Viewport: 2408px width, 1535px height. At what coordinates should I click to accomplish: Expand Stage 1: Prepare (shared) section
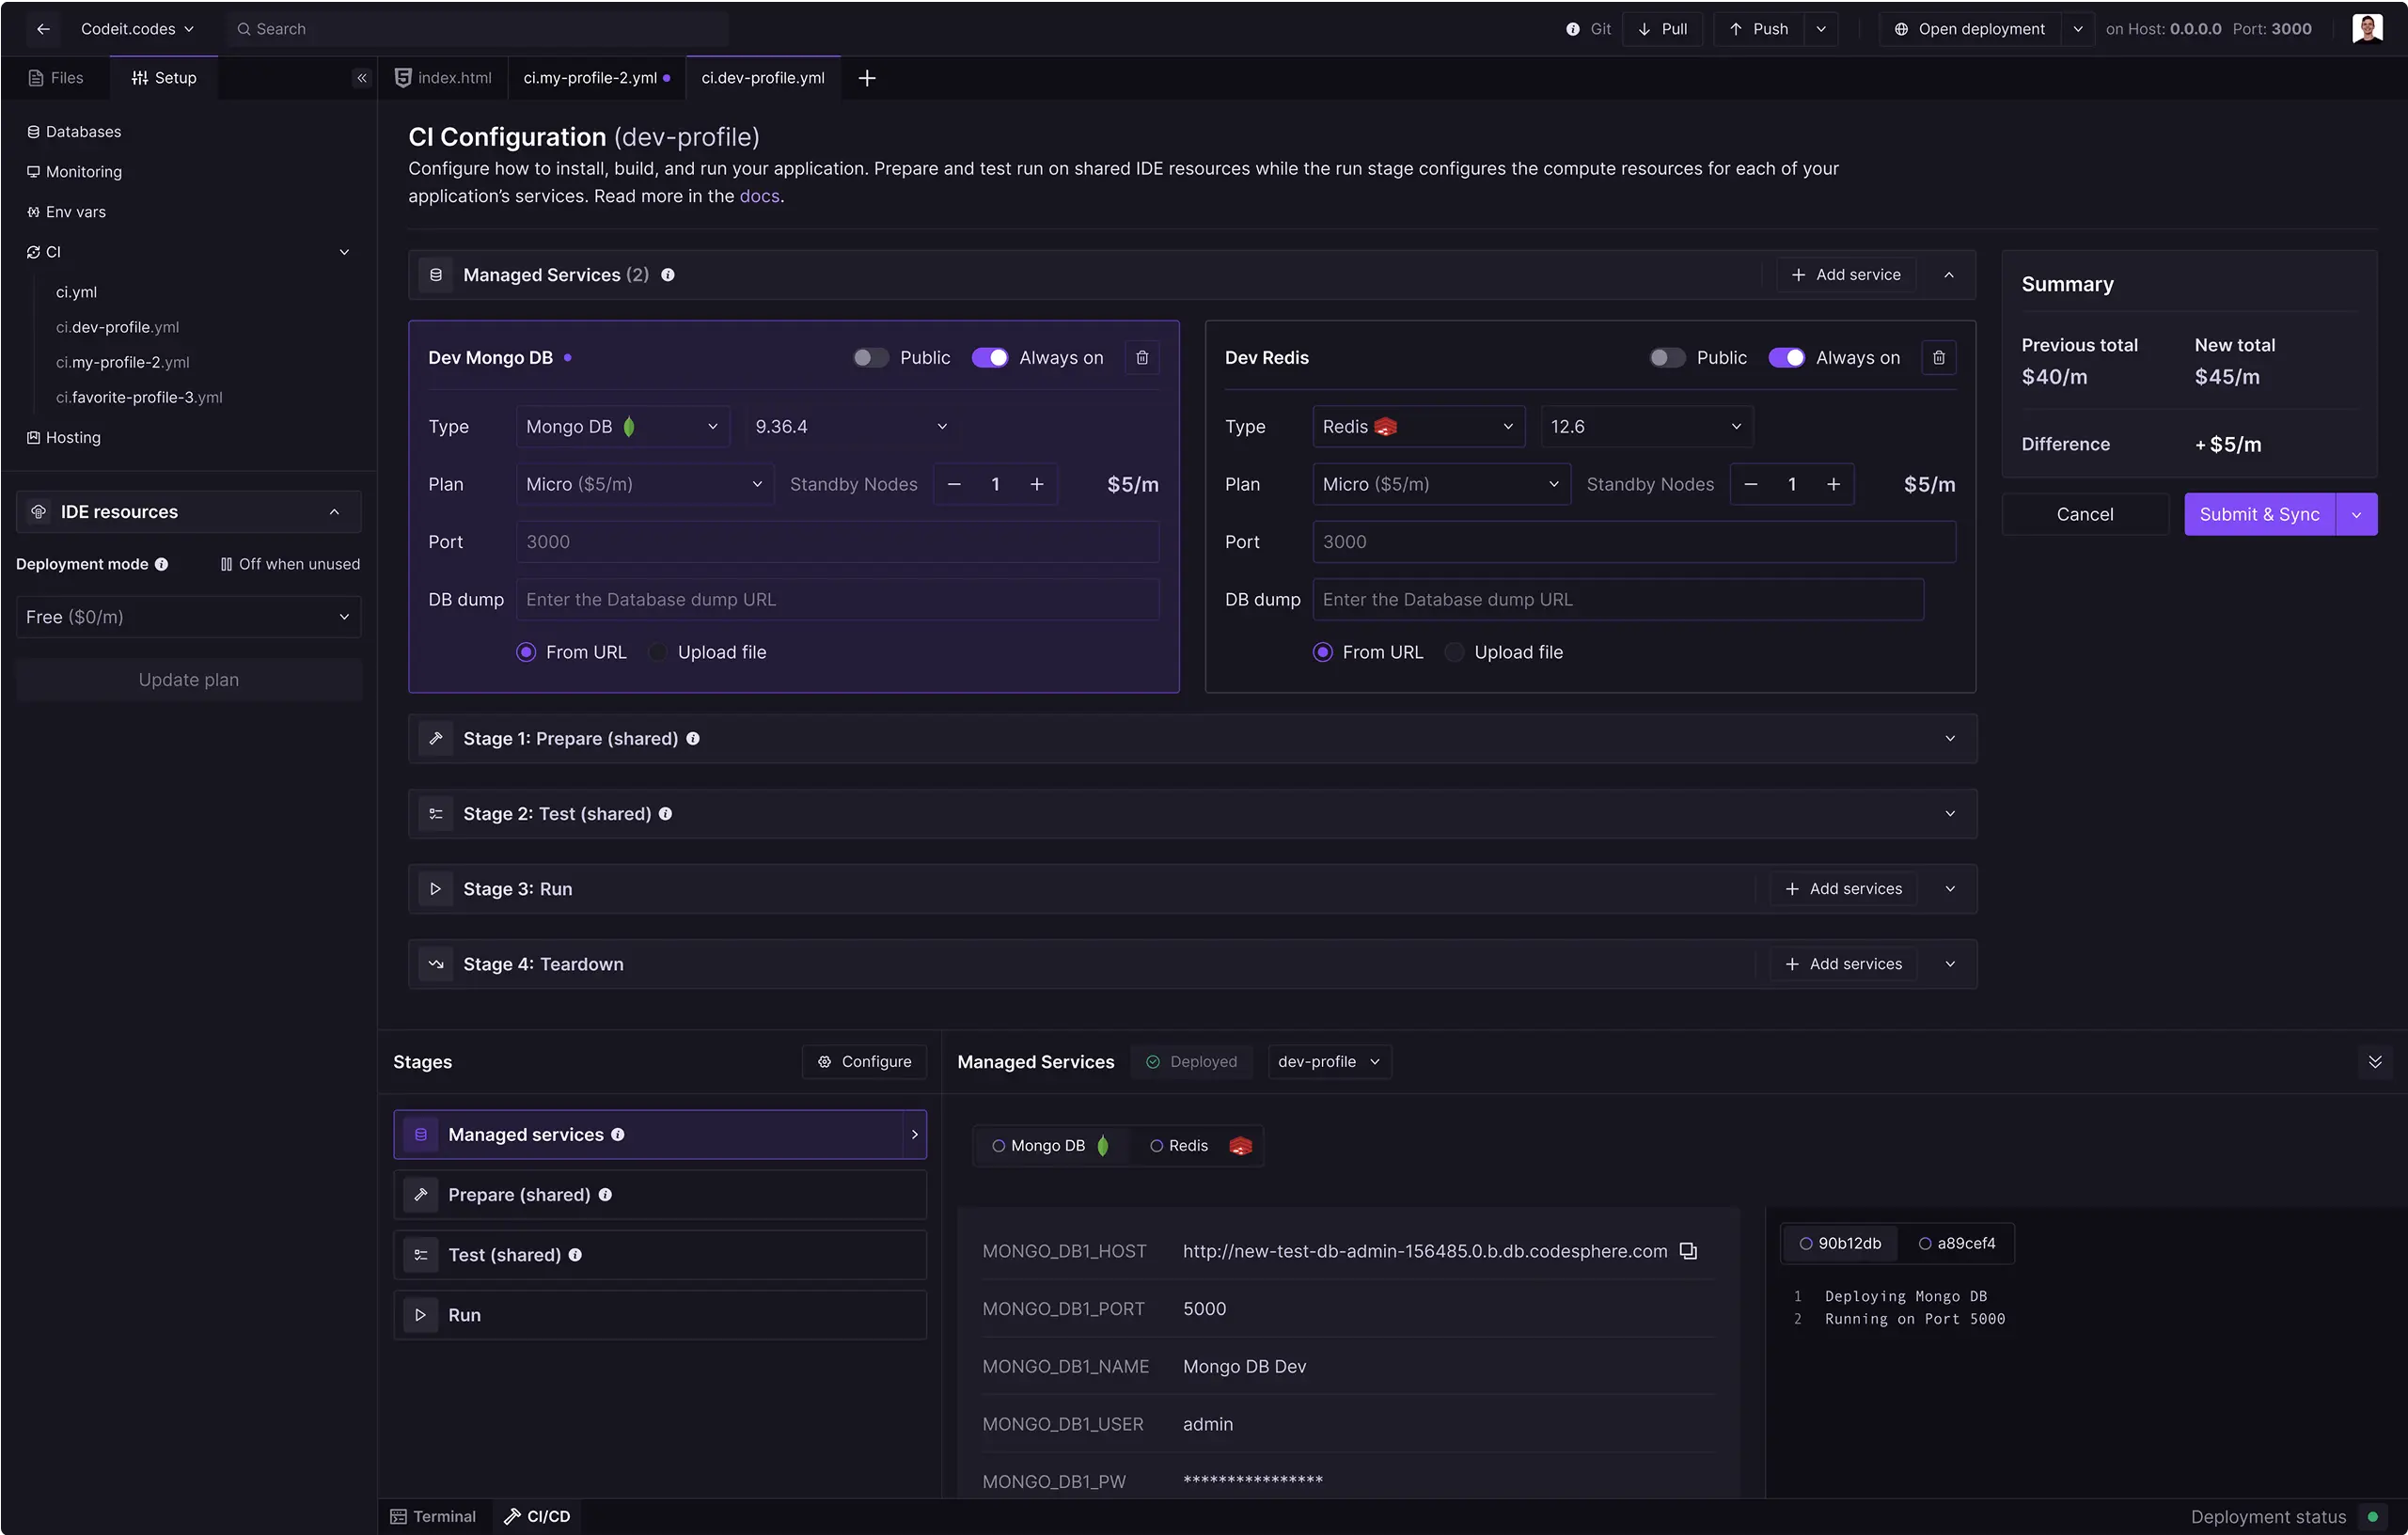coord(1949,739)
